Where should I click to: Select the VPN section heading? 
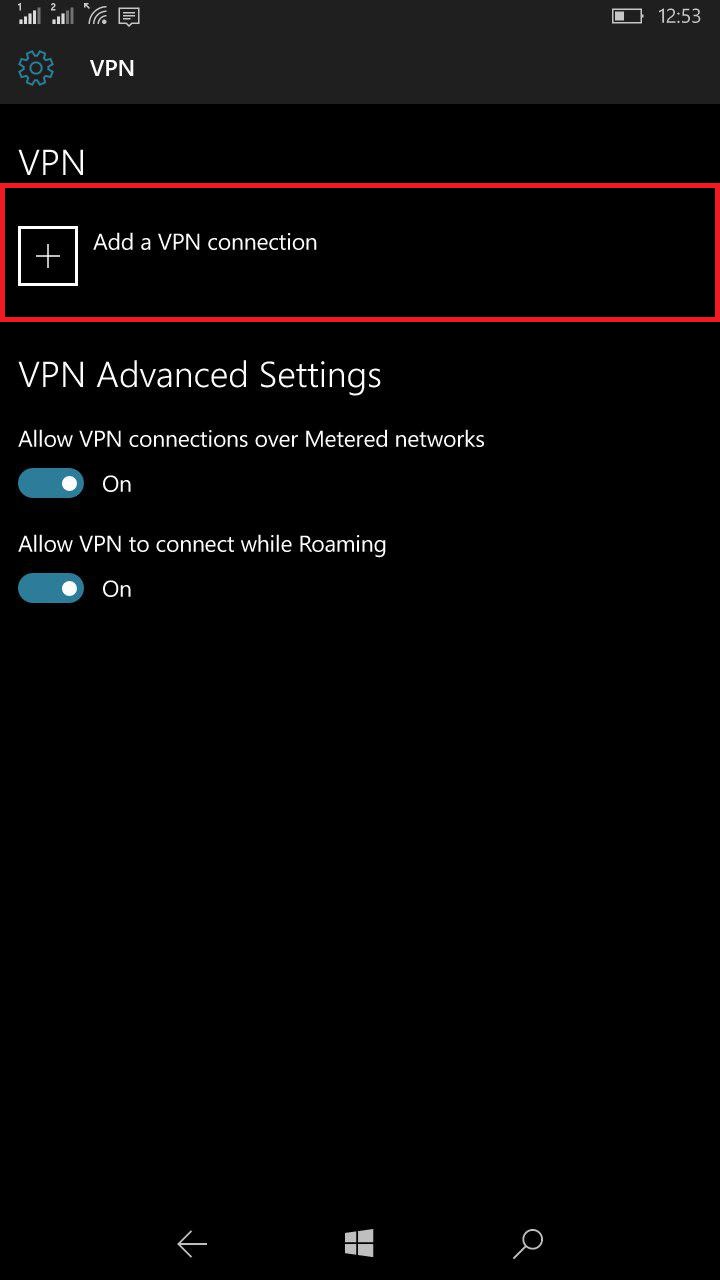pyautogui.click(x=52, y=162)
